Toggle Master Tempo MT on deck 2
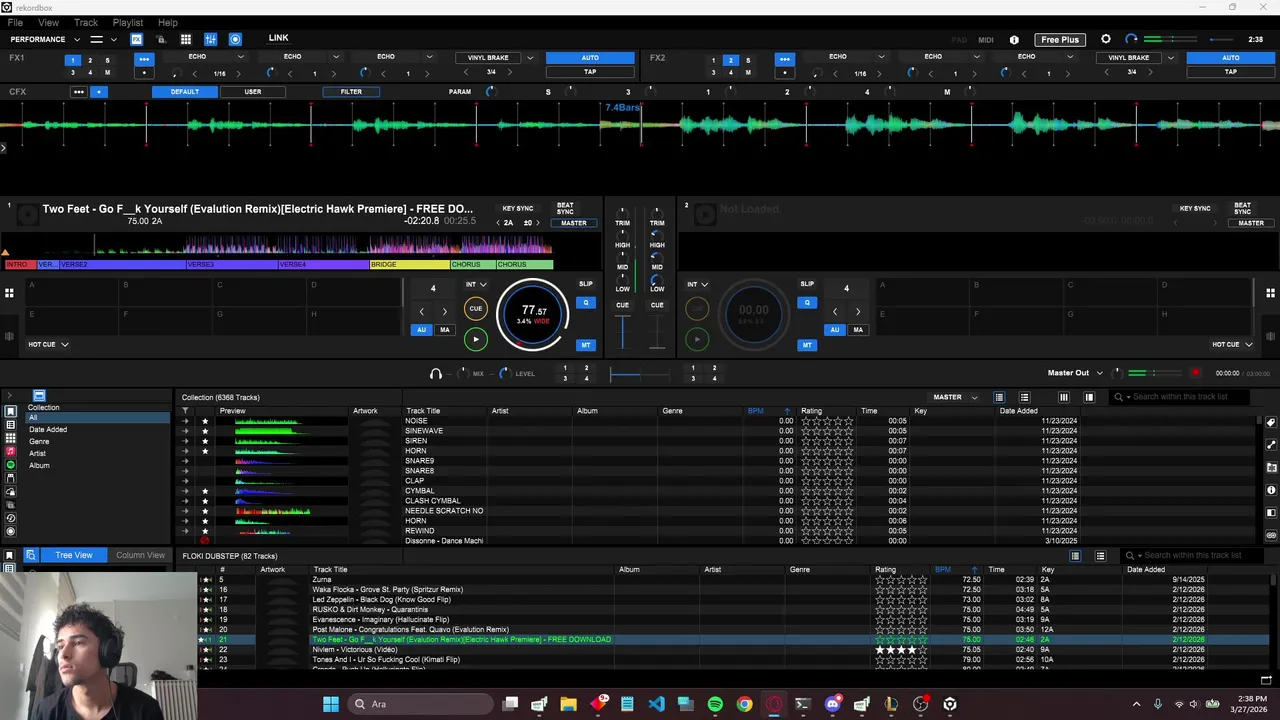This screenshot has height=720, width=1280. point(807,345)
